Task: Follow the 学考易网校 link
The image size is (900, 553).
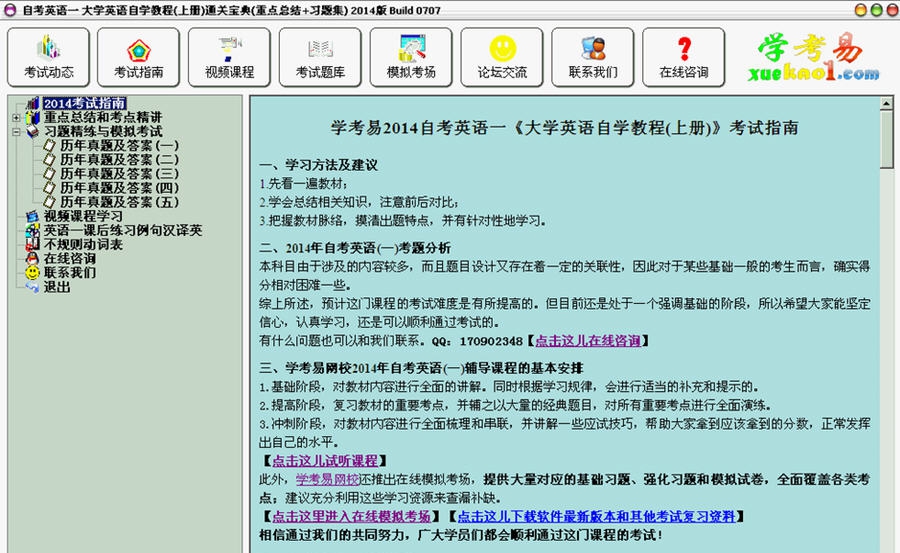Action: (327, 479)
